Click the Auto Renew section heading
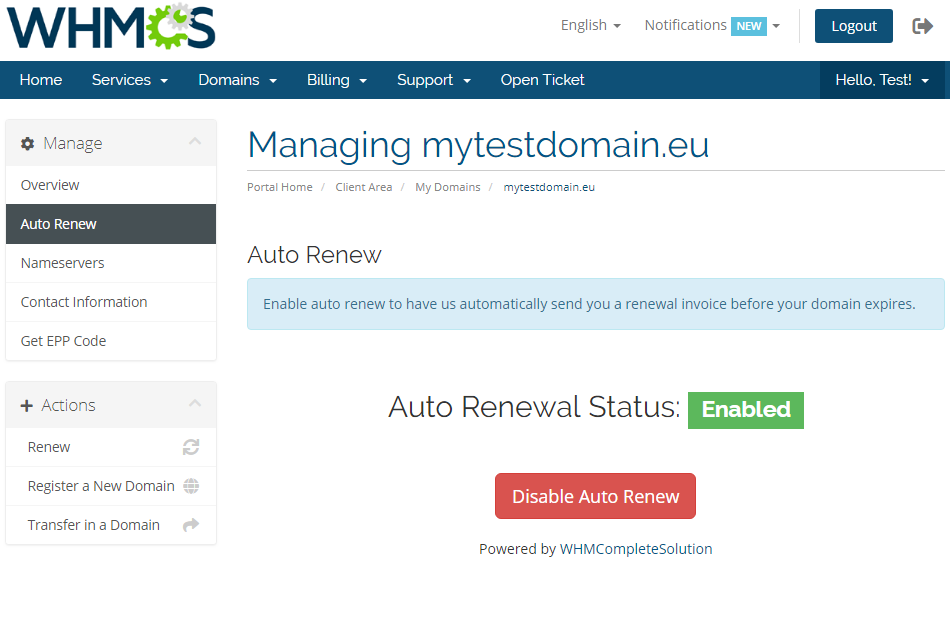Screen dimensions: 950x624 [314, 255]
